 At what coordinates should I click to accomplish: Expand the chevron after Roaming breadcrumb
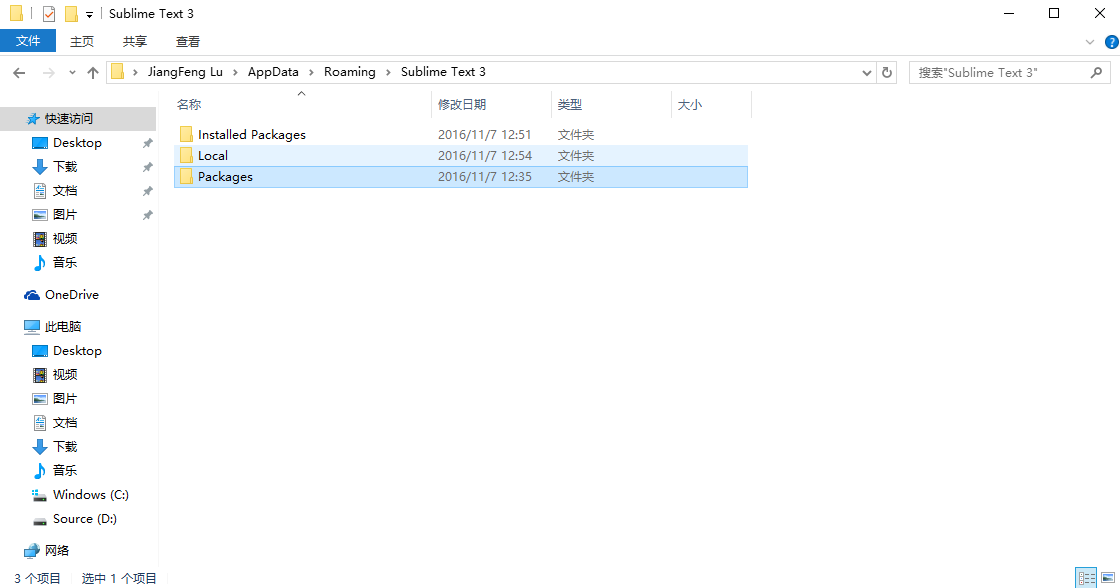(388, 72)
